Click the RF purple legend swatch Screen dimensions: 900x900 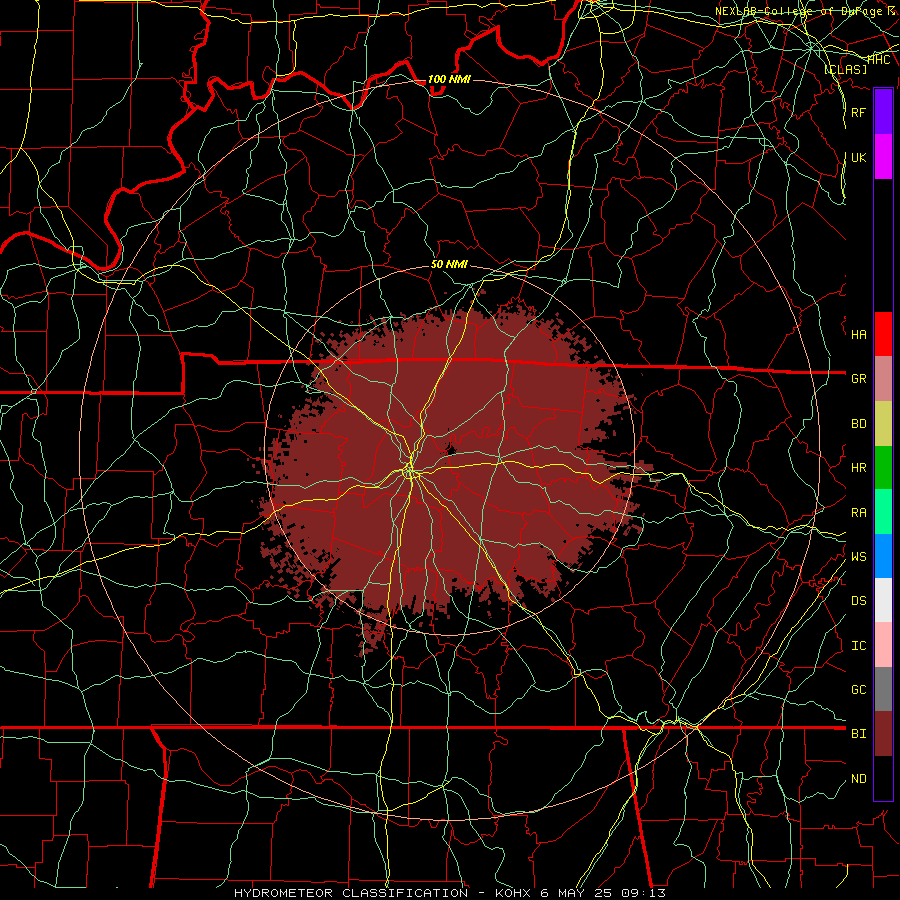pyautogui.click(x=883, y=112)
